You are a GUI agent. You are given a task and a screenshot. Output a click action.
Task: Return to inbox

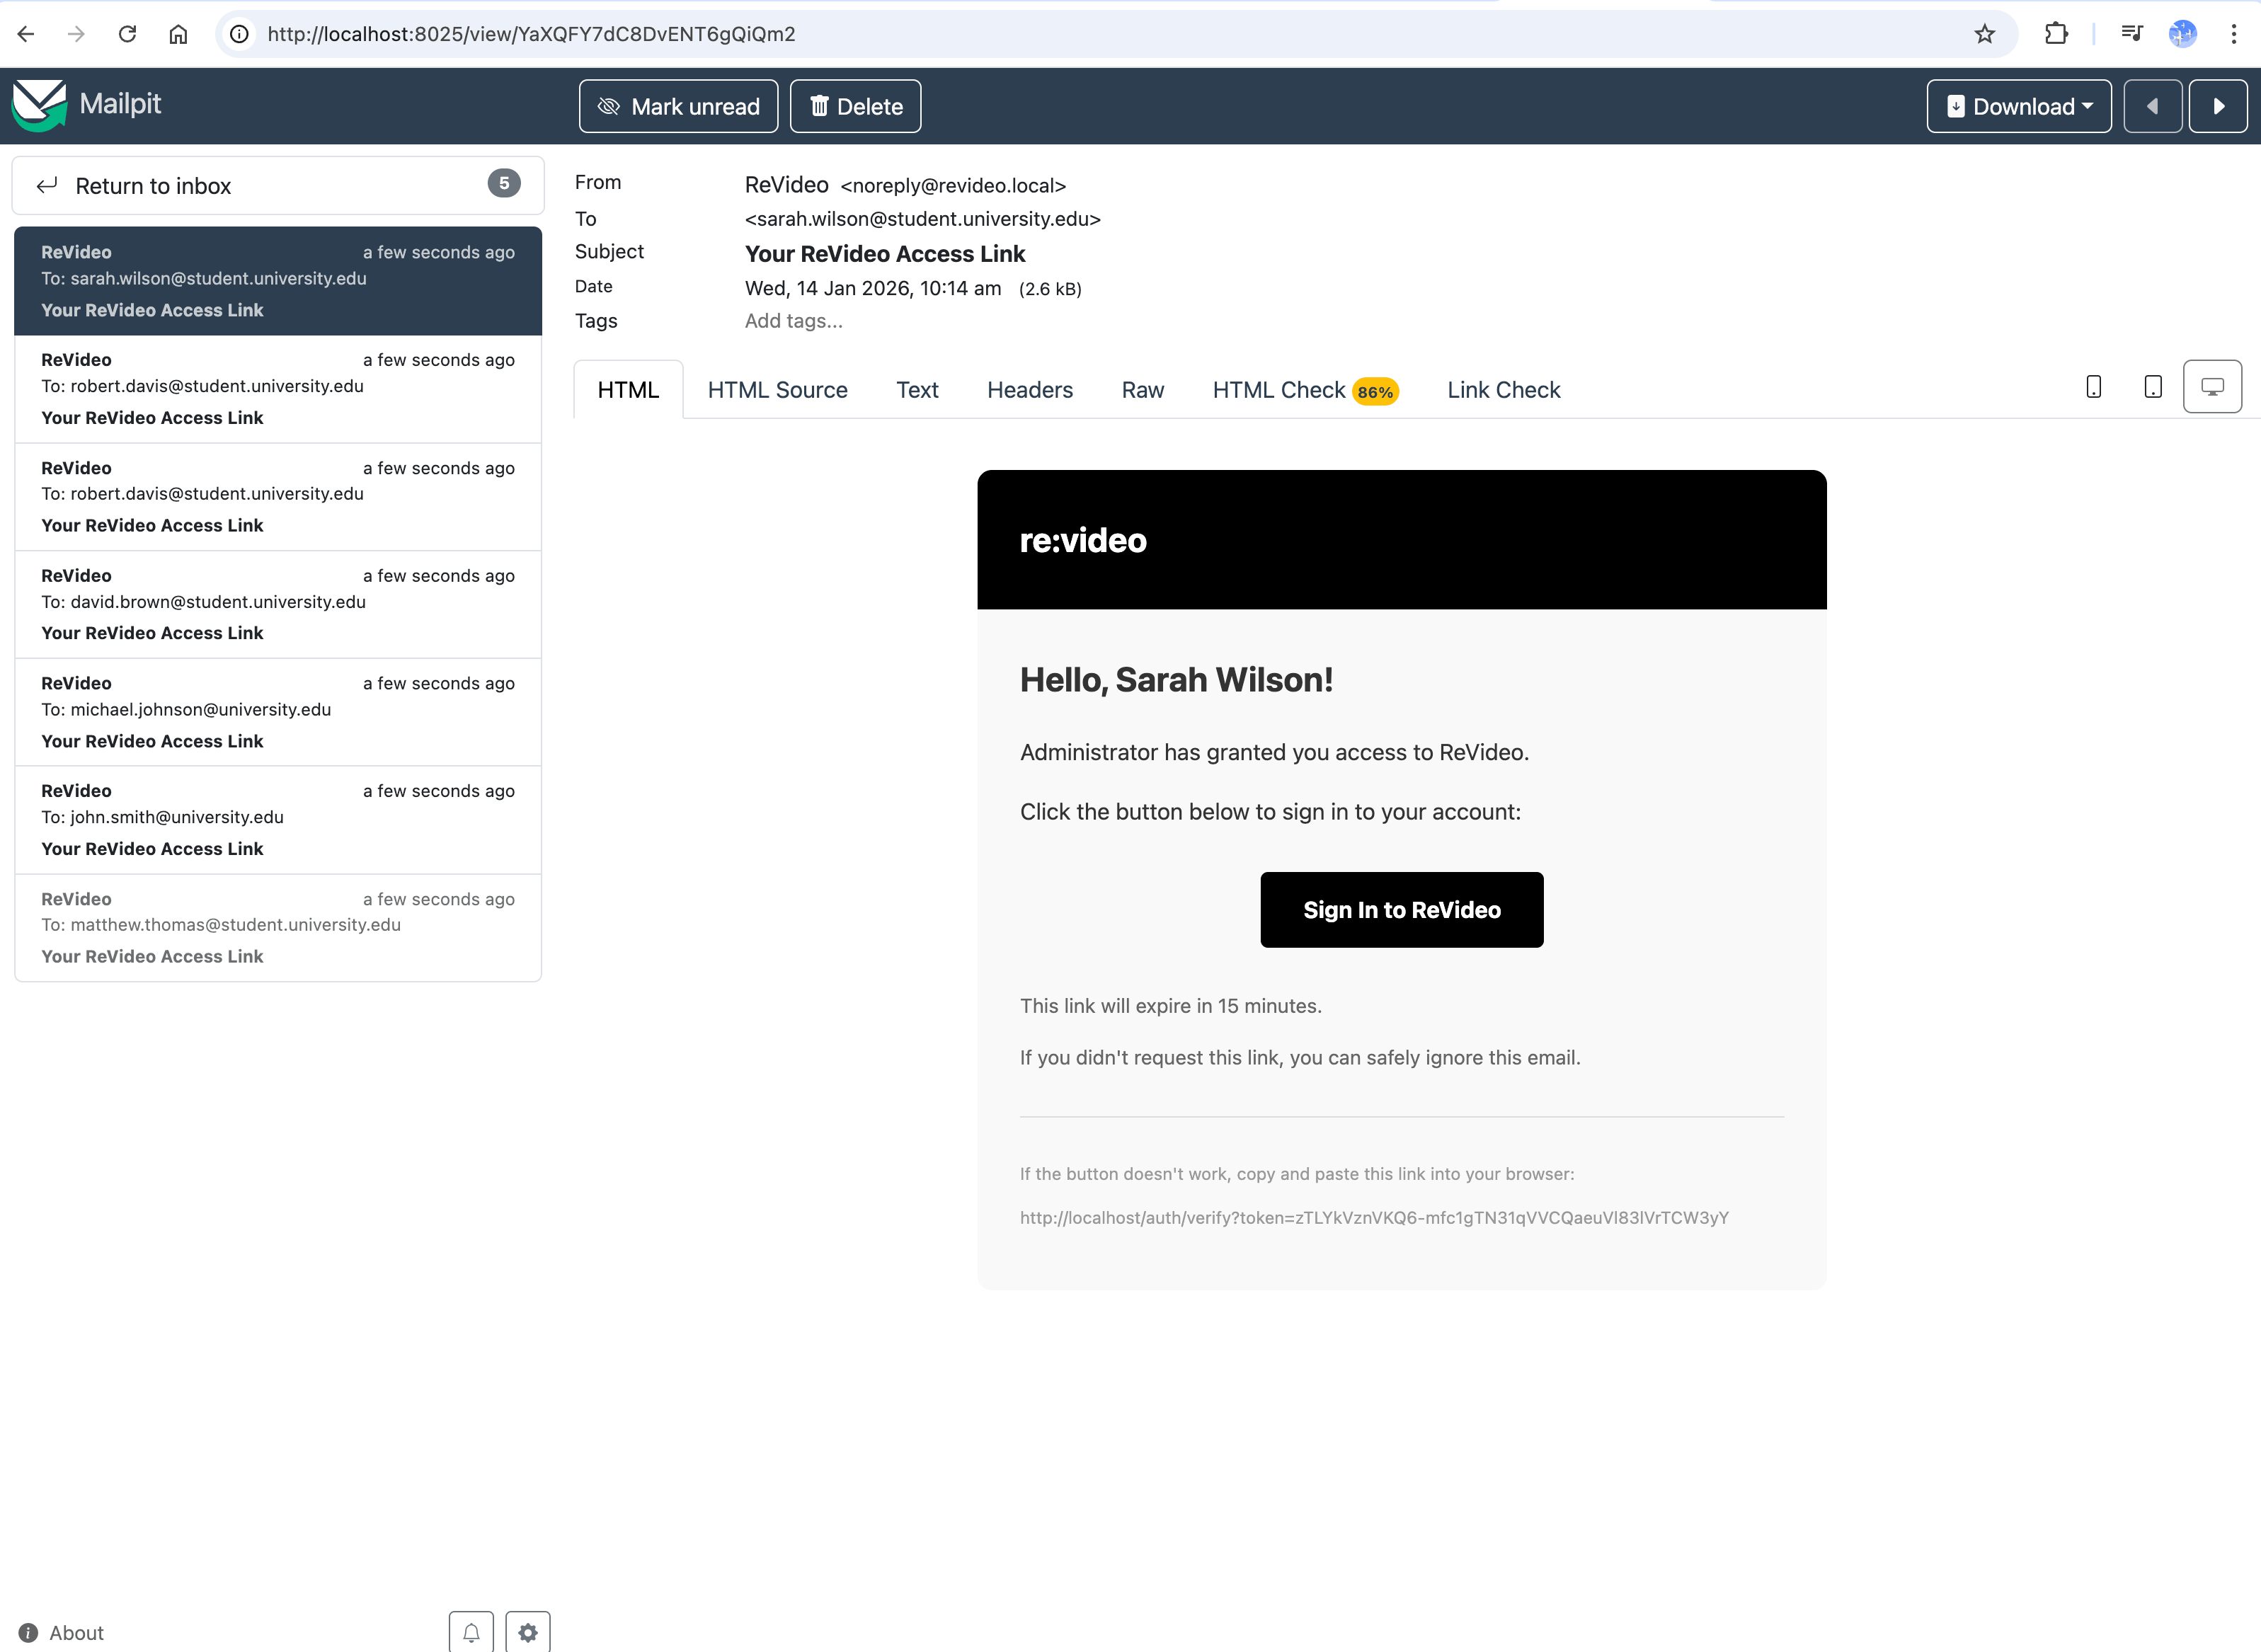154,185
